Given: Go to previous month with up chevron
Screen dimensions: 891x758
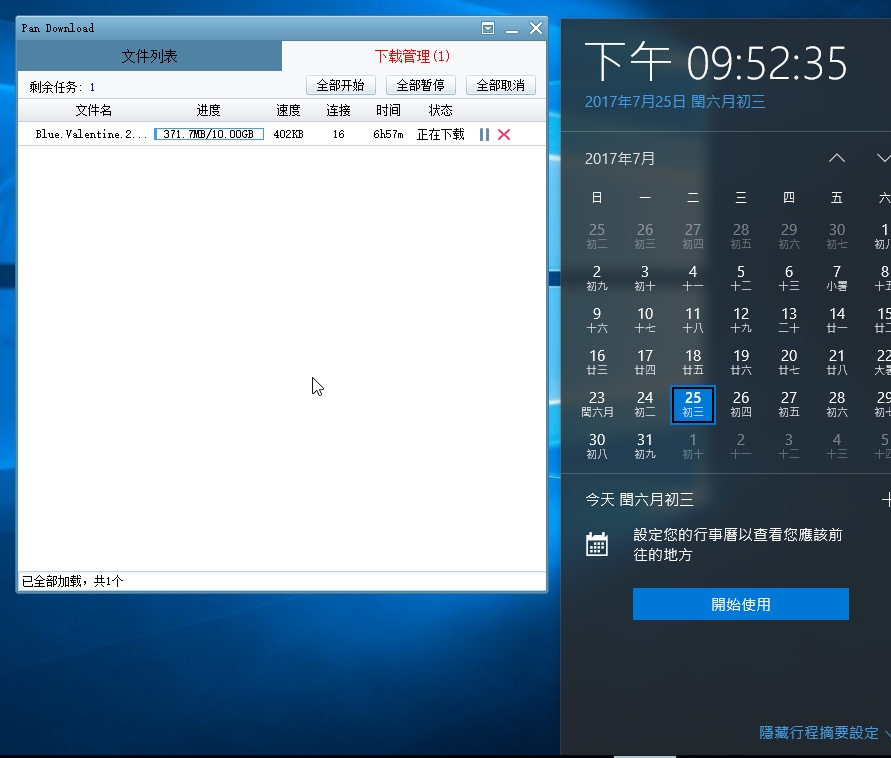Looking at the screenshot, I should (x=837, y=158).
